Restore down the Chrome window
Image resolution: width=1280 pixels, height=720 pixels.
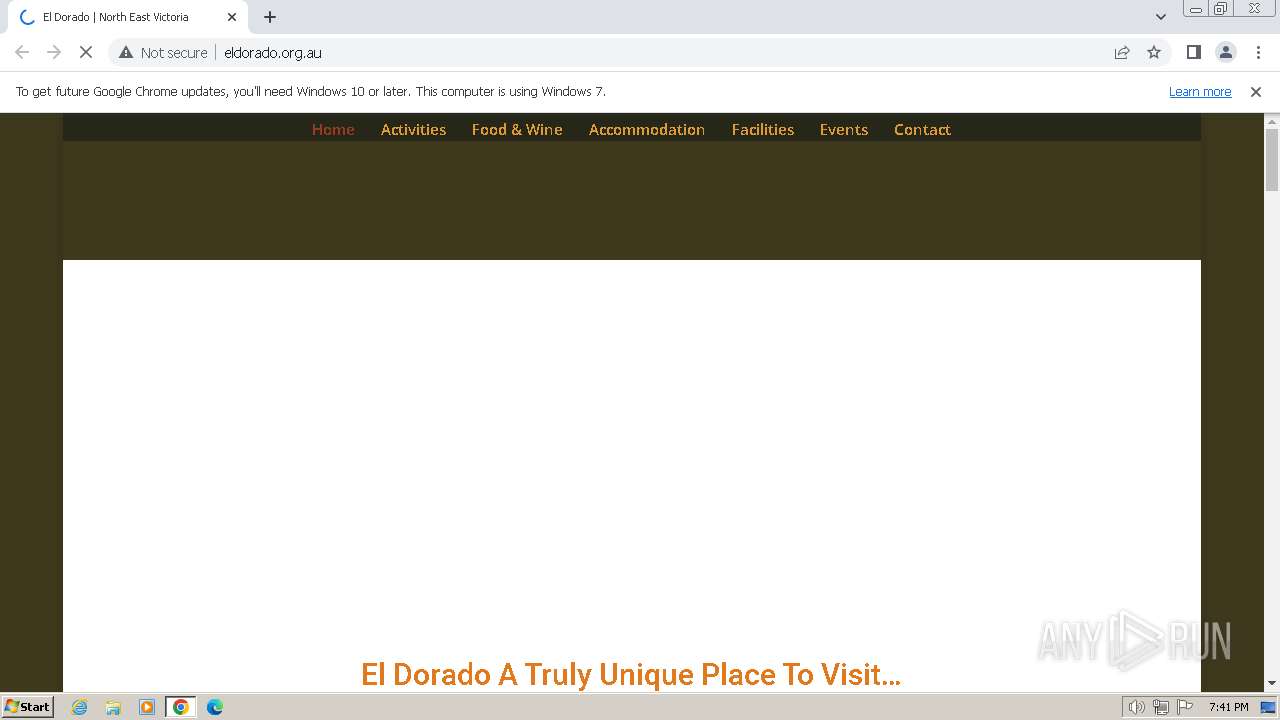click(1221, 9)
